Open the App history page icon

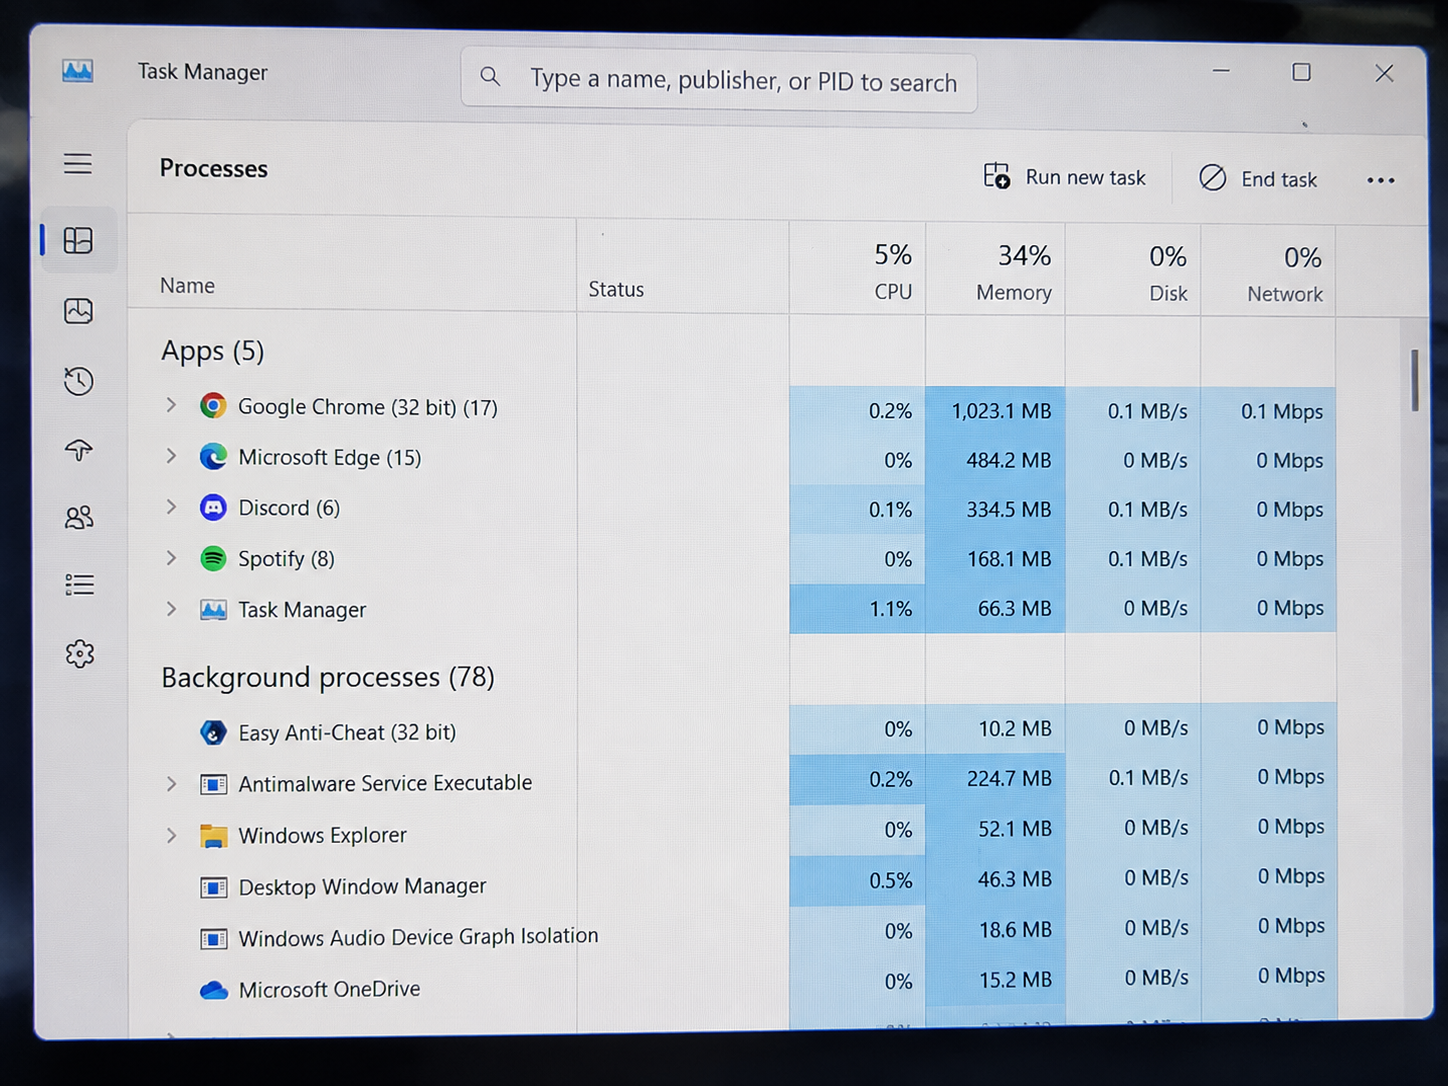[x=79, y=381]
